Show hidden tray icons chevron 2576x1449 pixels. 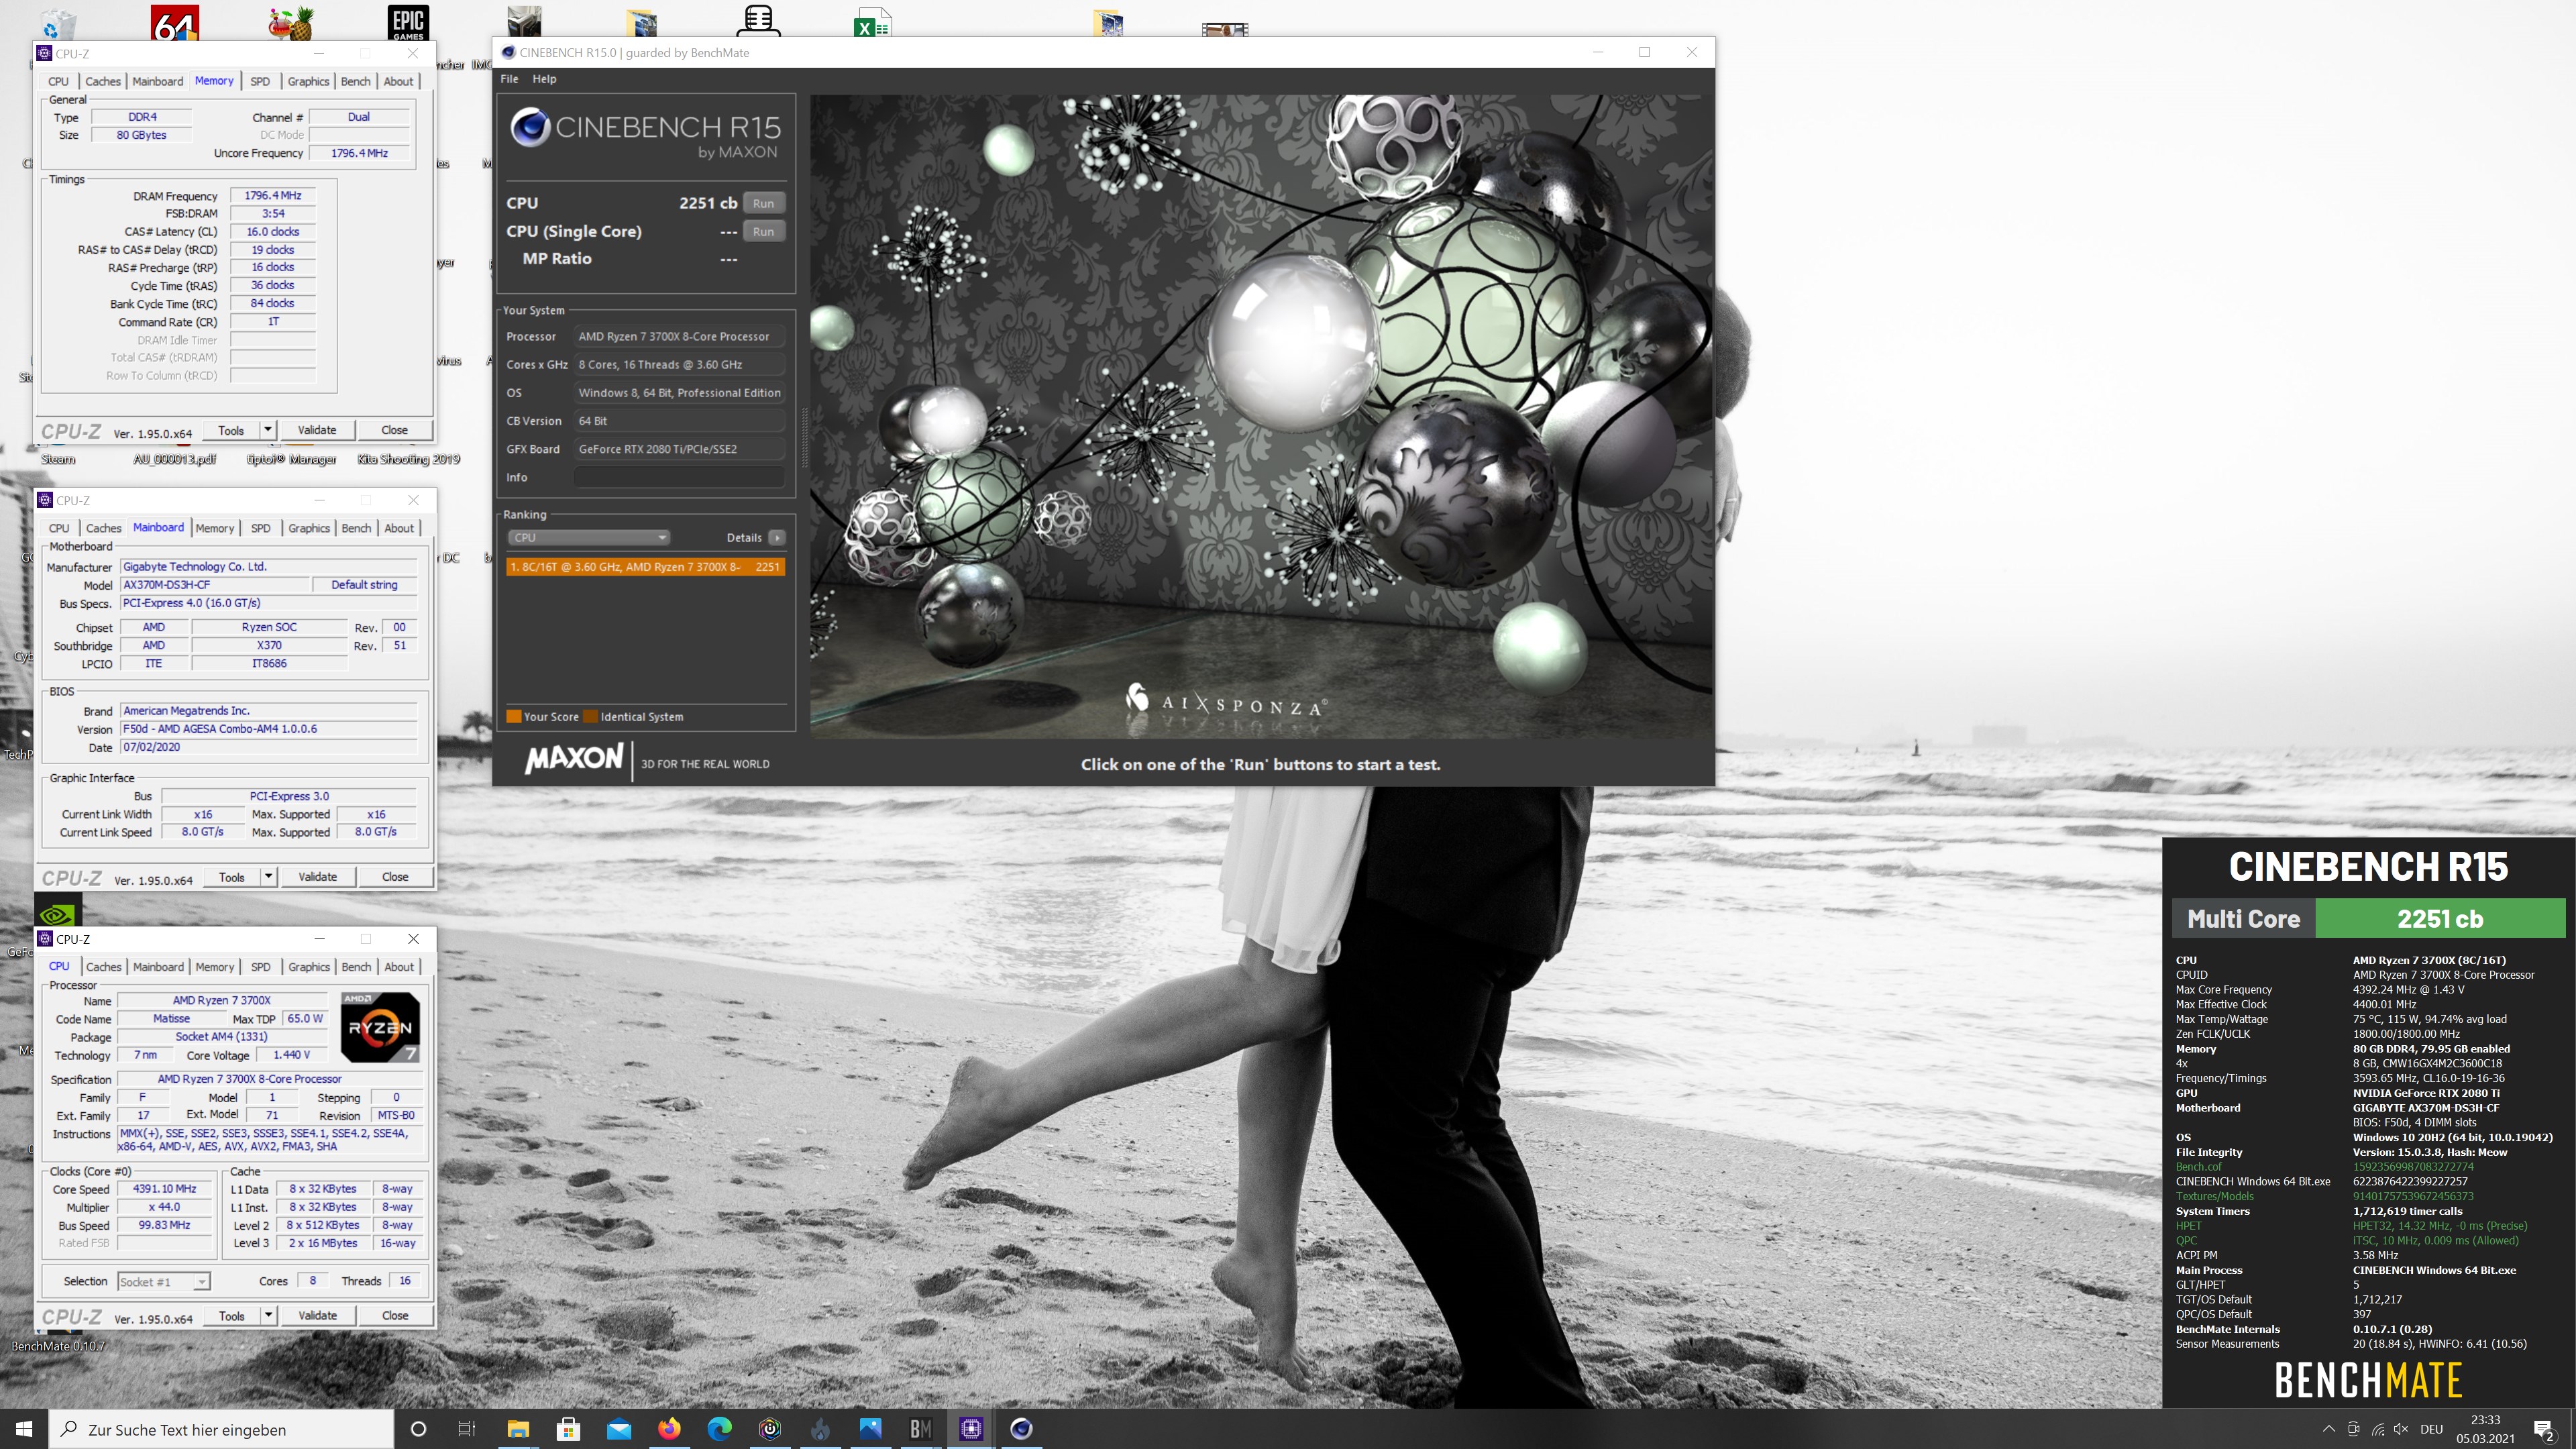(2328, 1429)
